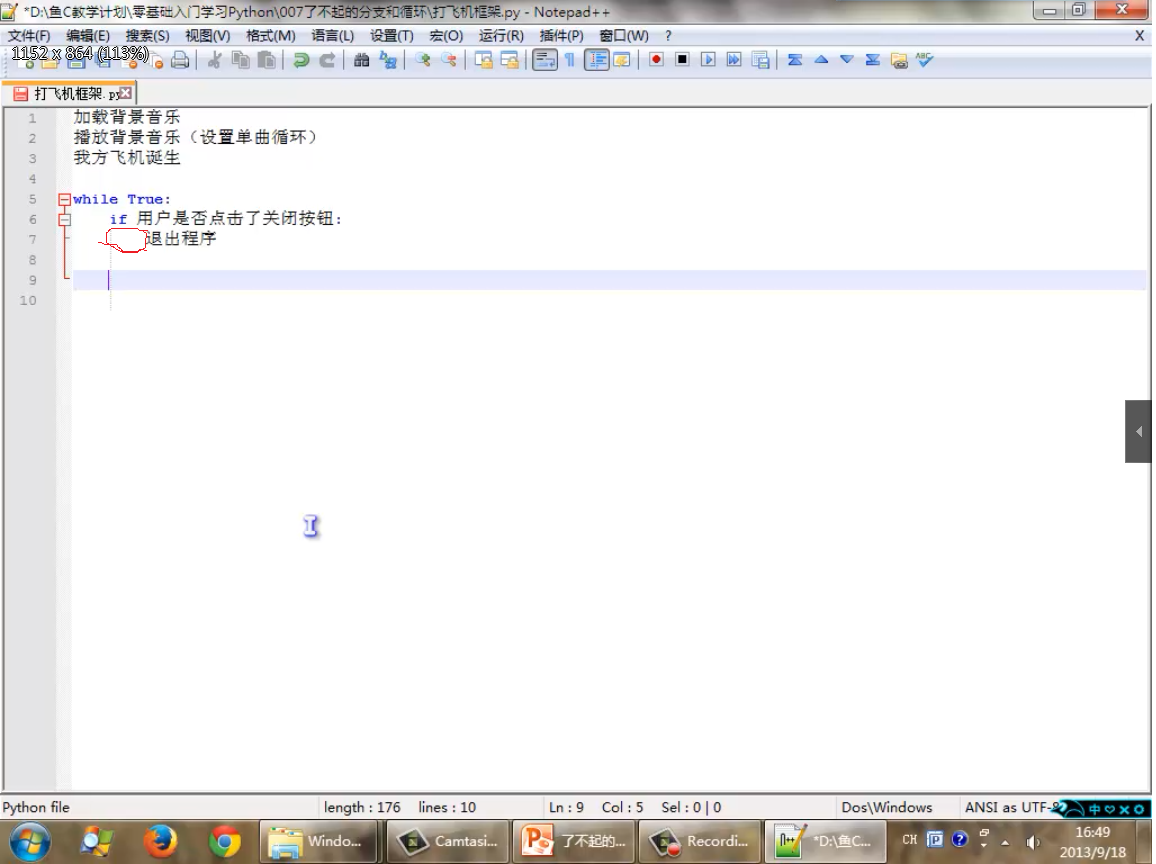Expand the side panel arrow at right edge
Viewport: 1156px width, 864px height.
1139,431
